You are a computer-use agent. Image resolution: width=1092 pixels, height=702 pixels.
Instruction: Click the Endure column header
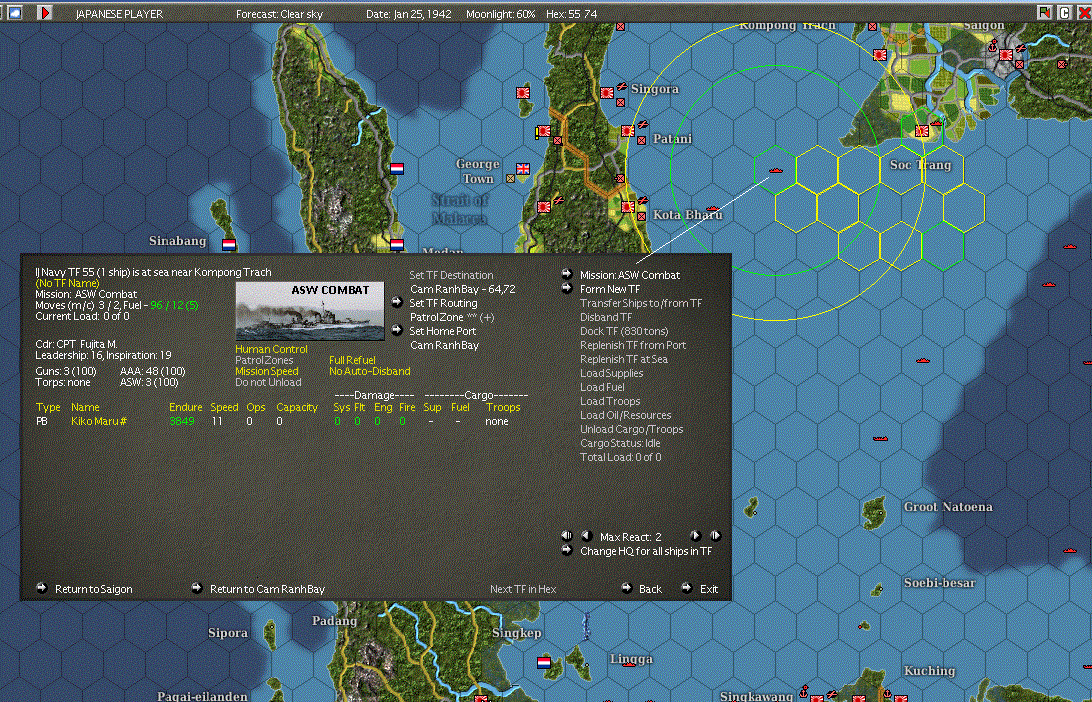pos(185,407)
